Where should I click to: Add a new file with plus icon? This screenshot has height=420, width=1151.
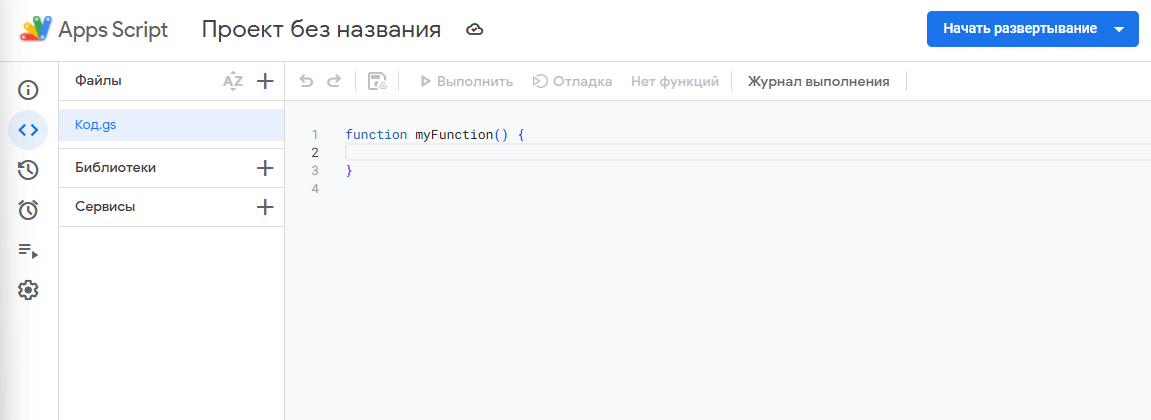point(265,81)
